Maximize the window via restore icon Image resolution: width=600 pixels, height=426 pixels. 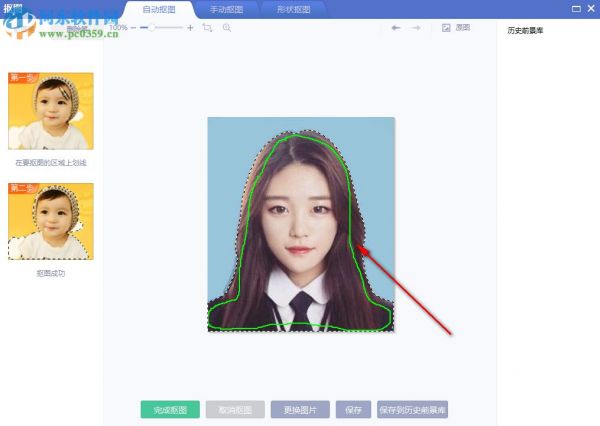pyautogui.click(x=576, y=9)
